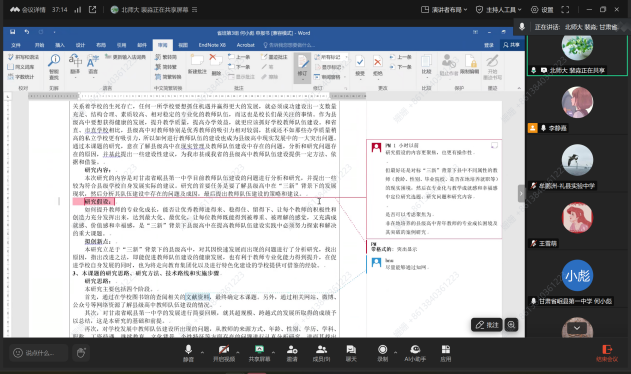Start recording the meeting
The width and height of the screenshot is (631, 374).
tap(382, 353)
